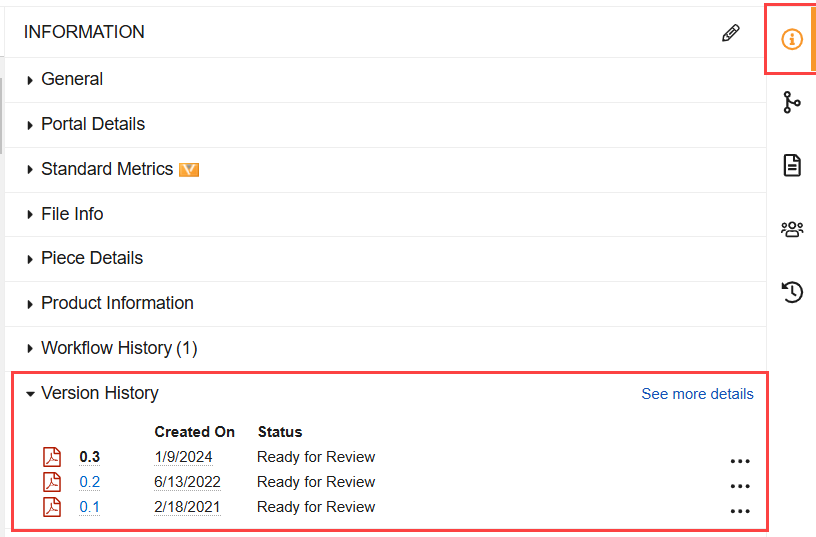
Task: Open the branch workflow icon in sidebar
Action: click(x=792, y=102)
